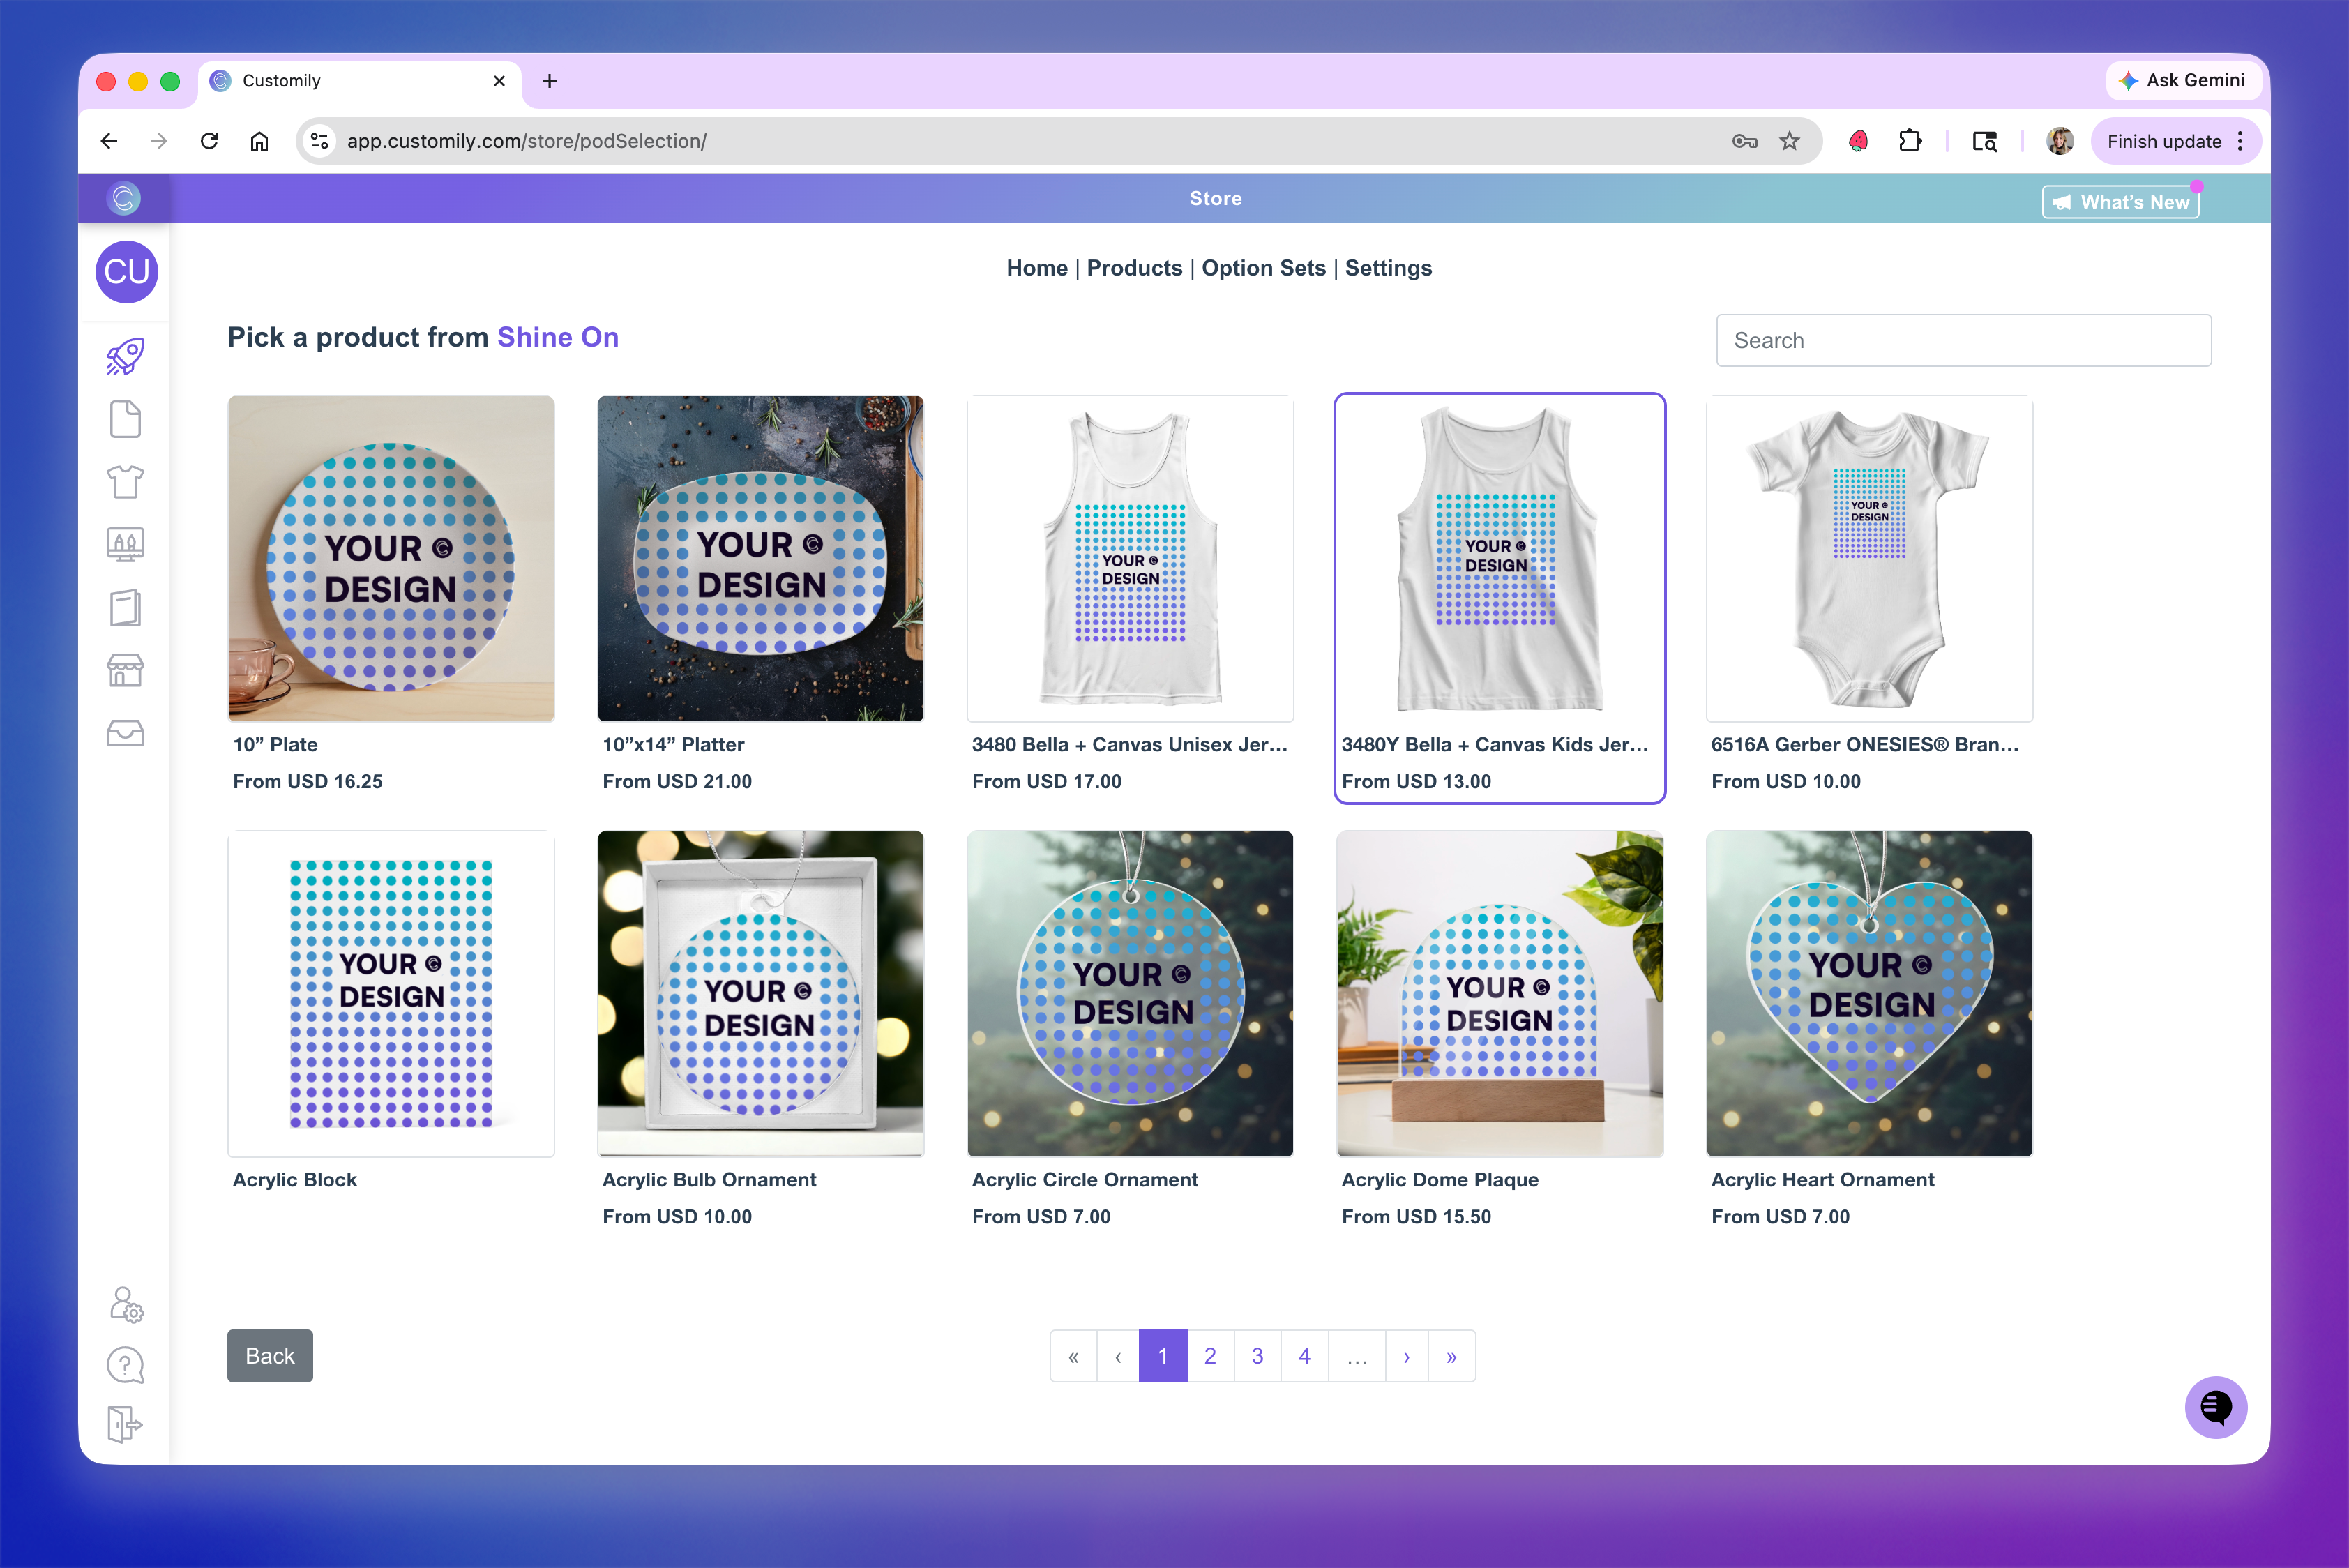Select the 10"x14" Platter thumbnail
This screenshot has height=1568, width=2349.
coord(761,558)
